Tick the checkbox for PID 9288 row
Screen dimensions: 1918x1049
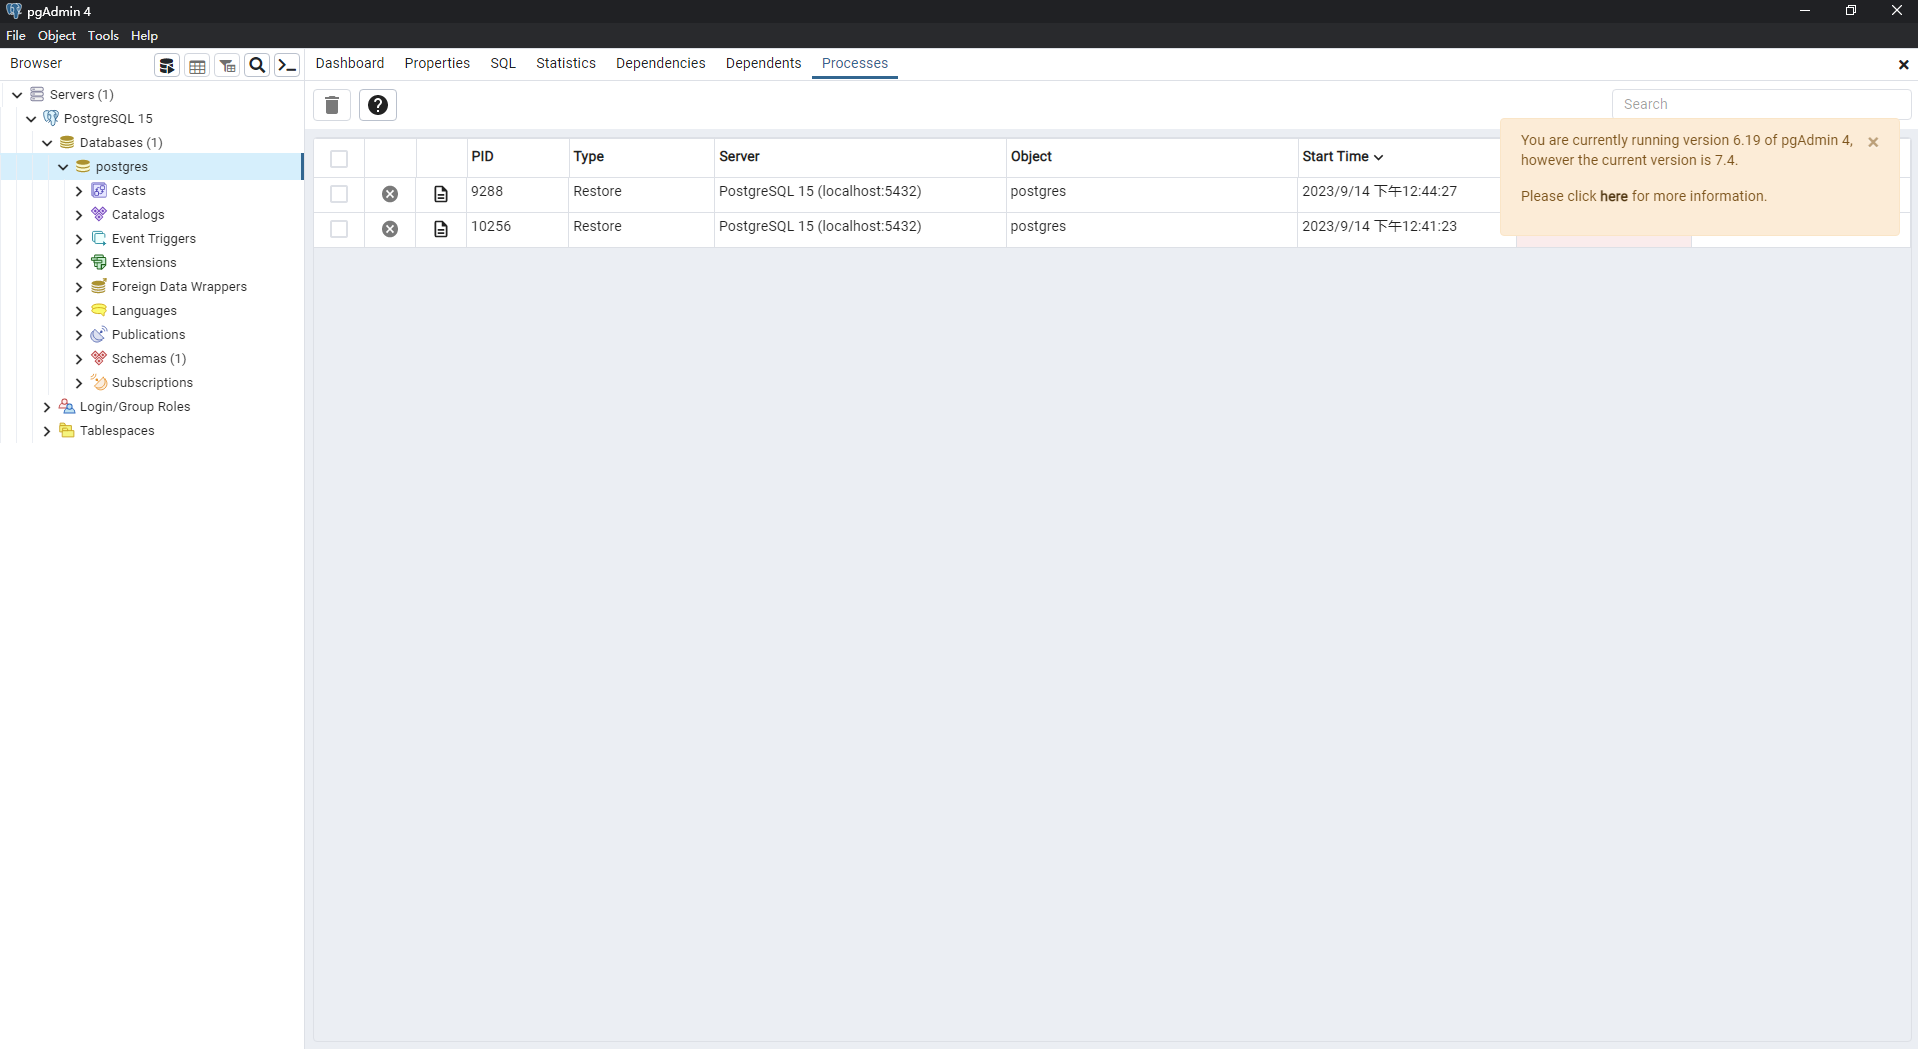pos(339,194)
